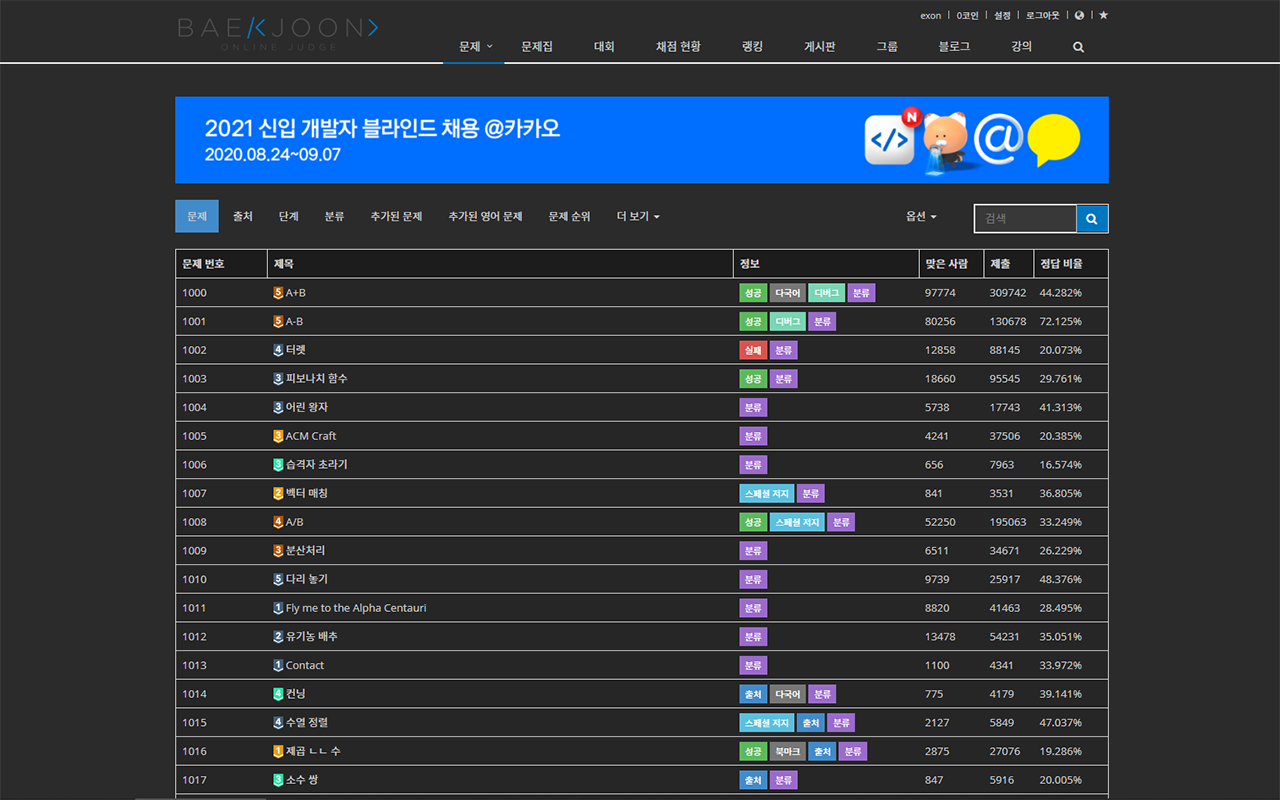Open the problem titled ACM Craft
This screenshot has height=800, width=1280.
click(311, 436)
